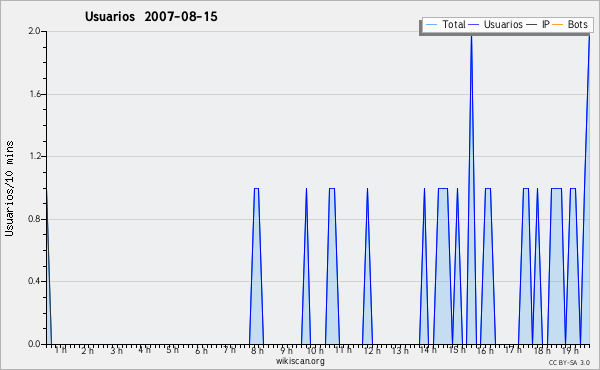Image resolution: width=600 pixels, height=370 pixels.
Task: Click the '7 h' x-axis label
Action: [229, 350]
